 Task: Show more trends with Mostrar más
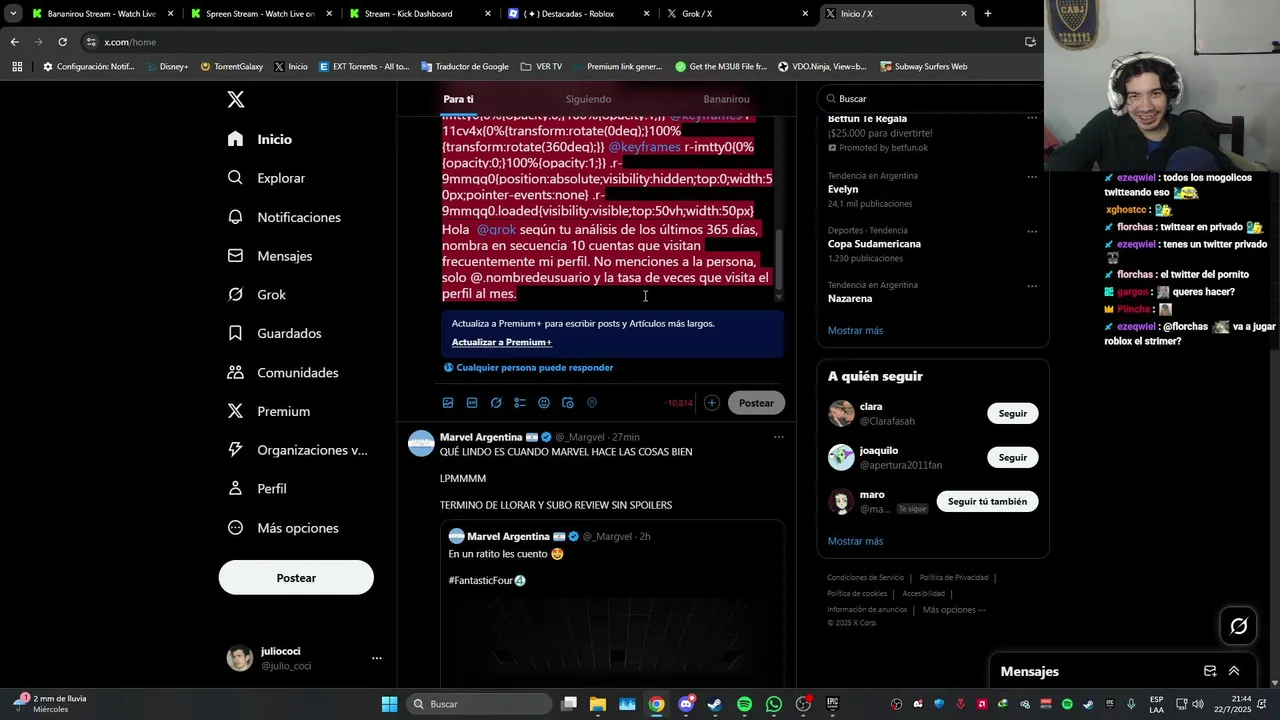[855, 331]
